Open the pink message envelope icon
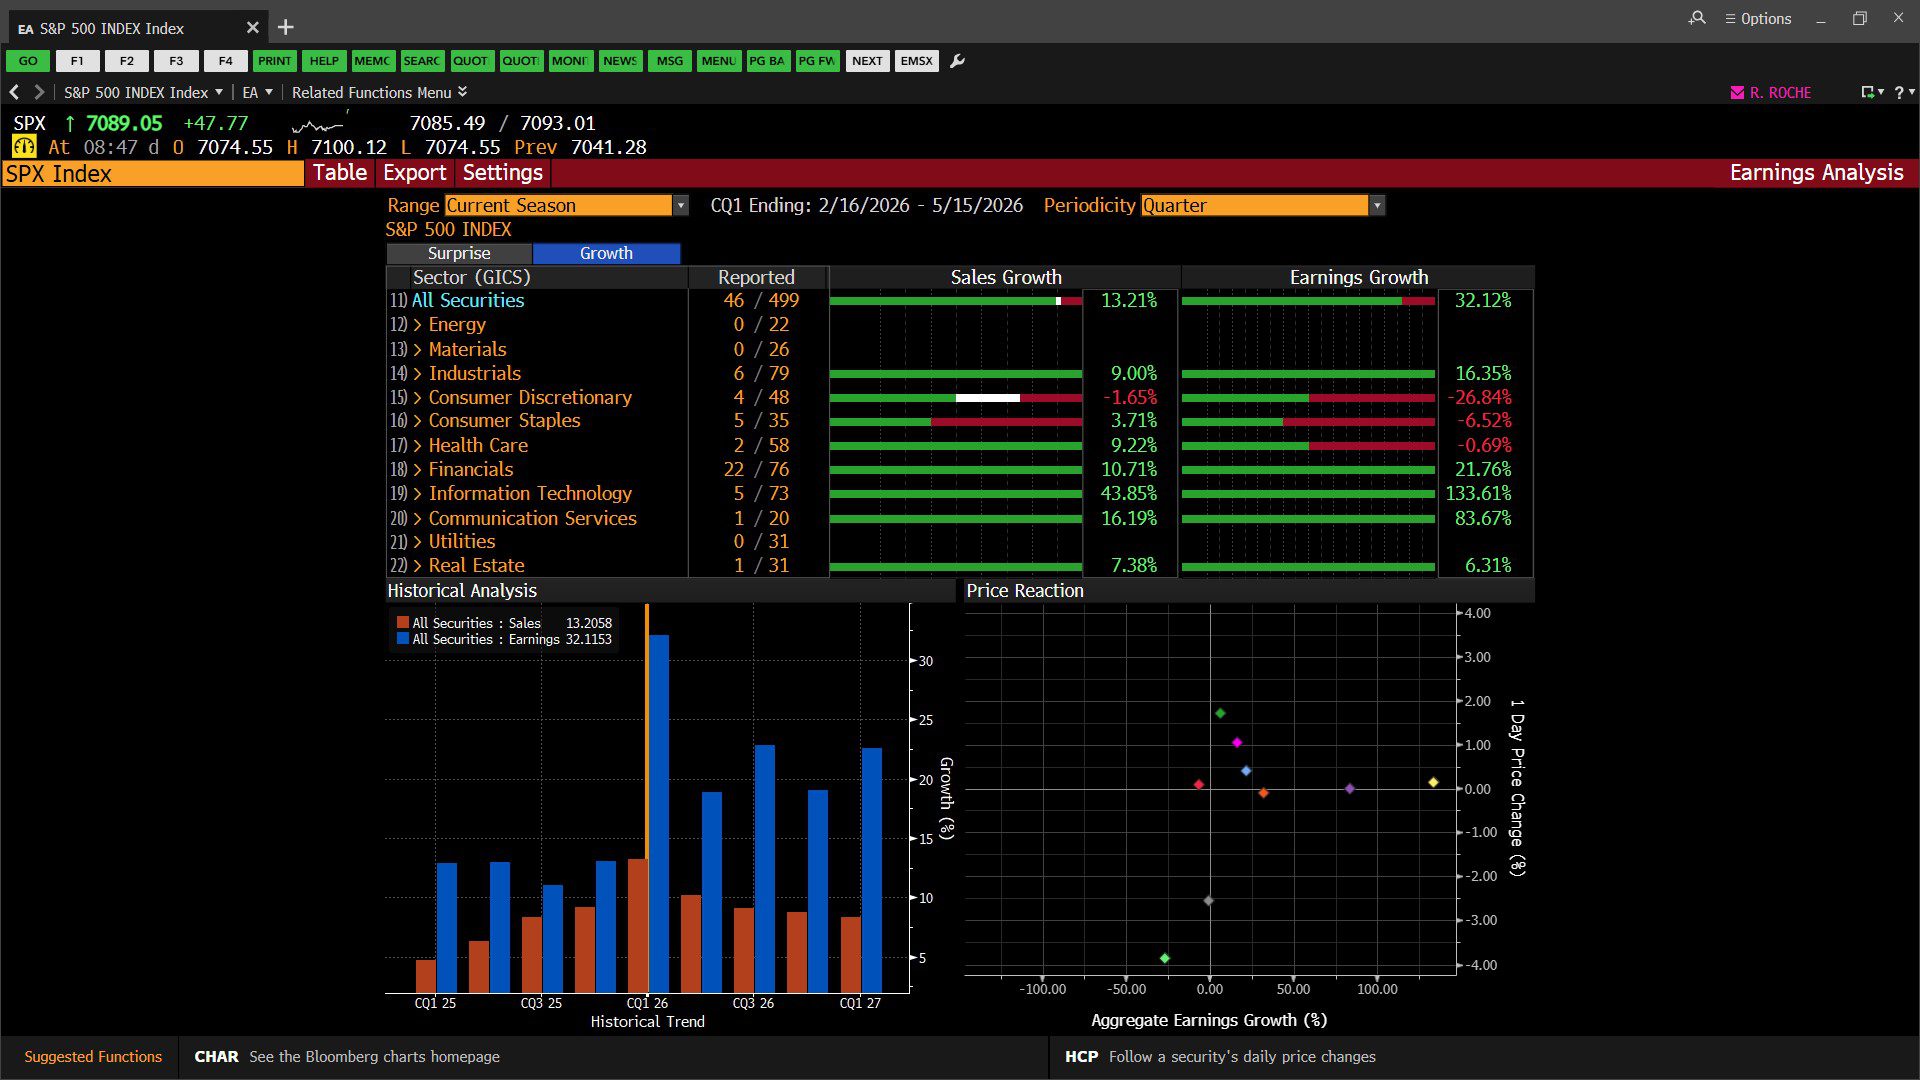 coord(1737,92)
